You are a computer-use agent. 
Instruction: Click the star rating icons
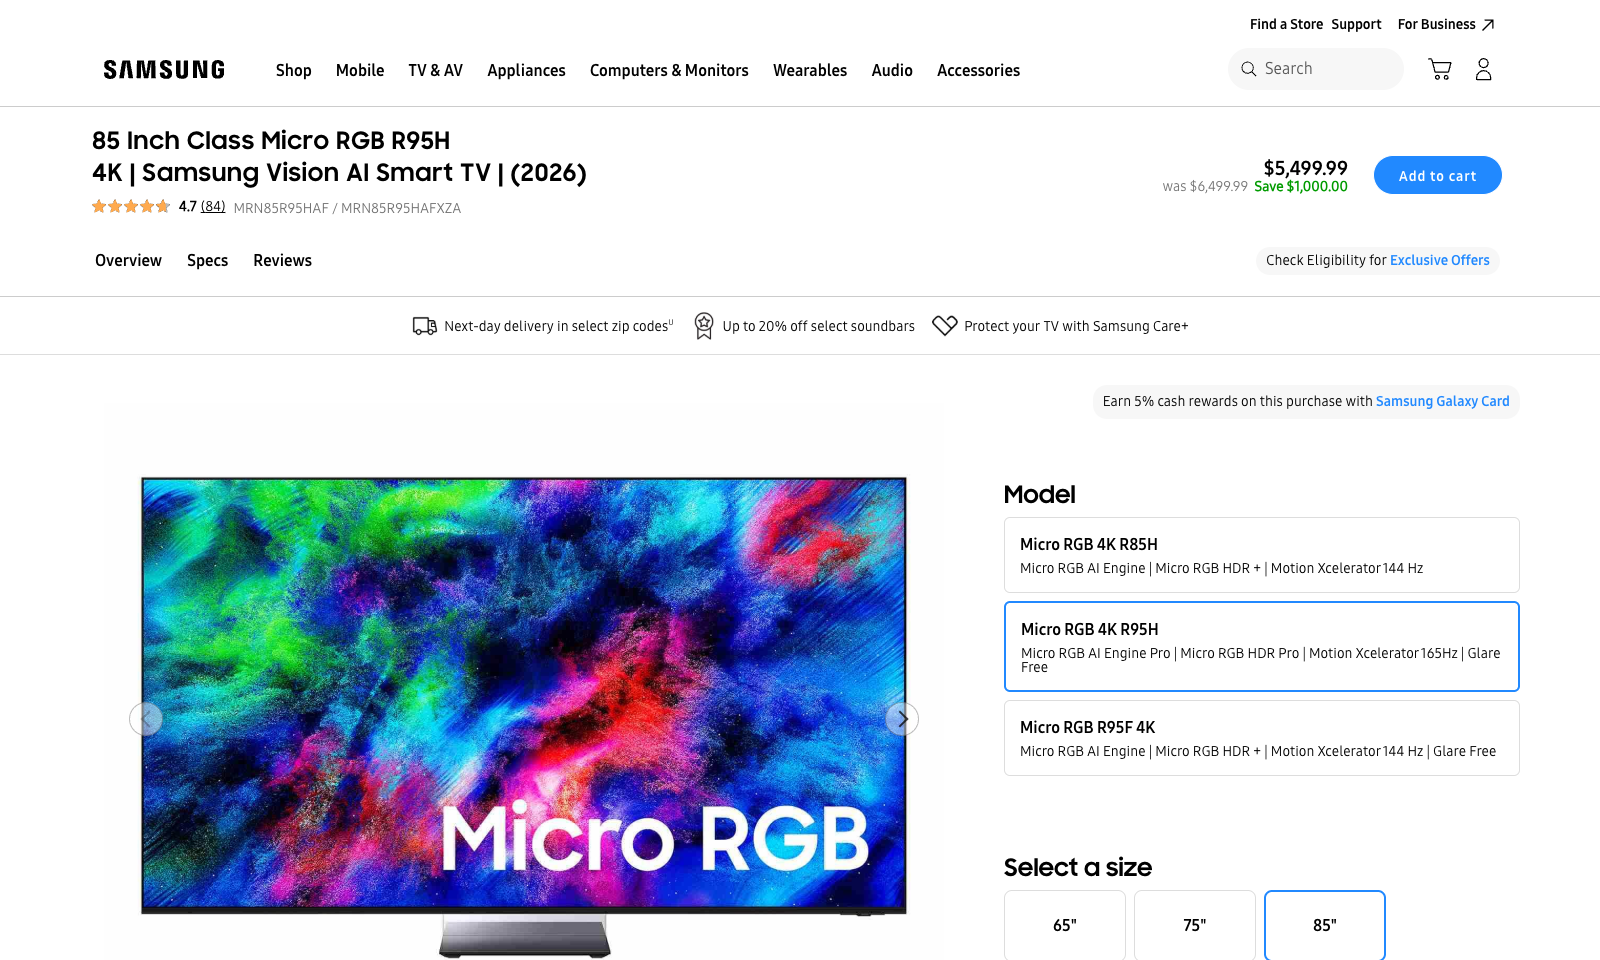coord(131,207)
